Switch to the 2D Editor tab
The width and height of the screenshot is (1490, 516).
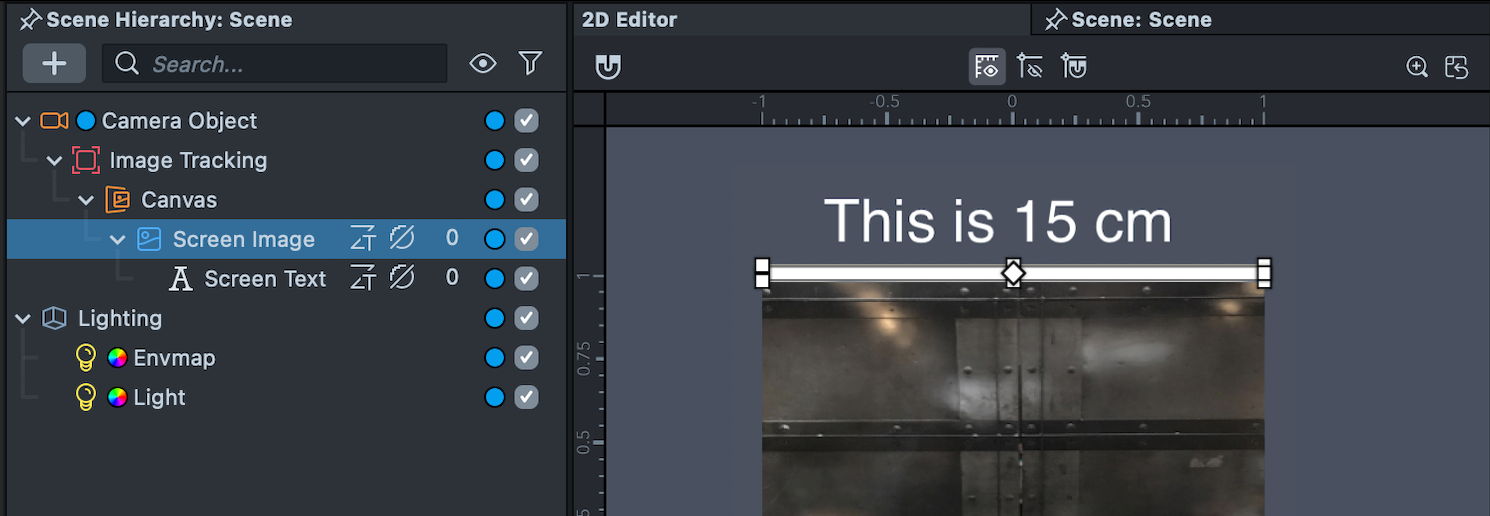pyautogui.click(x=629, y=19)
